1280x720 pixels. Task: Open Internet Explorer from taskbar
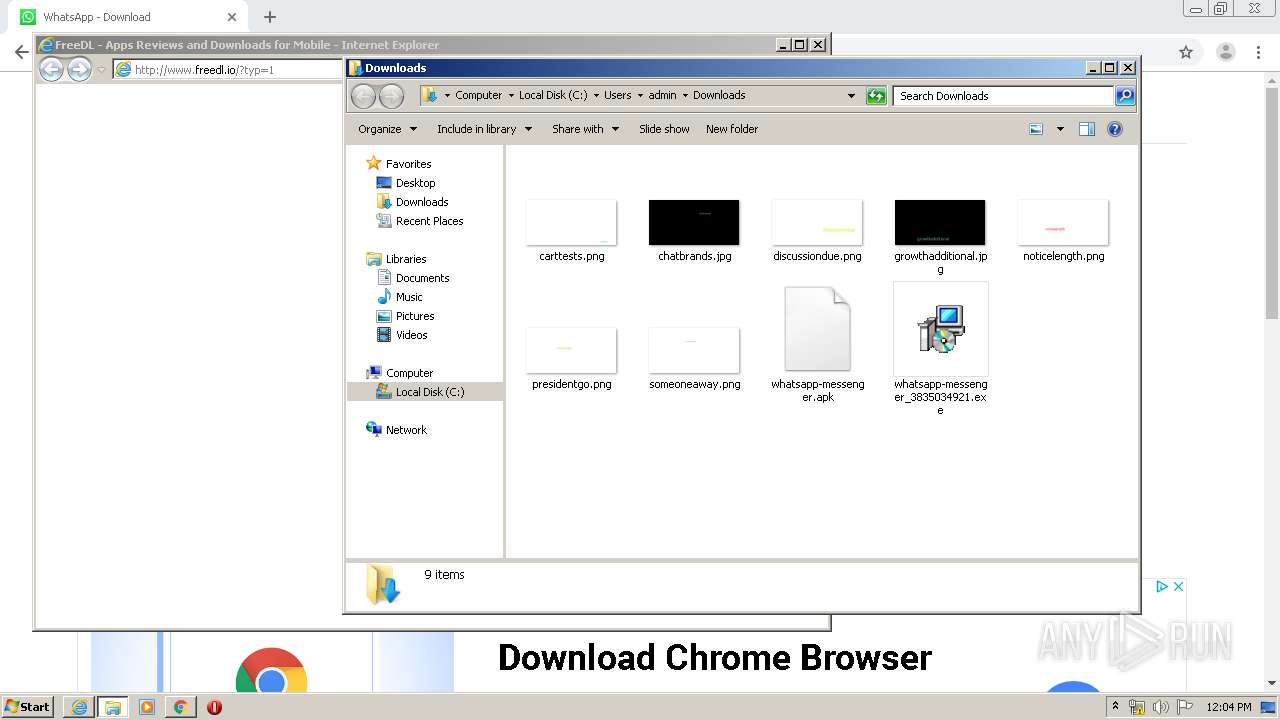79,707
